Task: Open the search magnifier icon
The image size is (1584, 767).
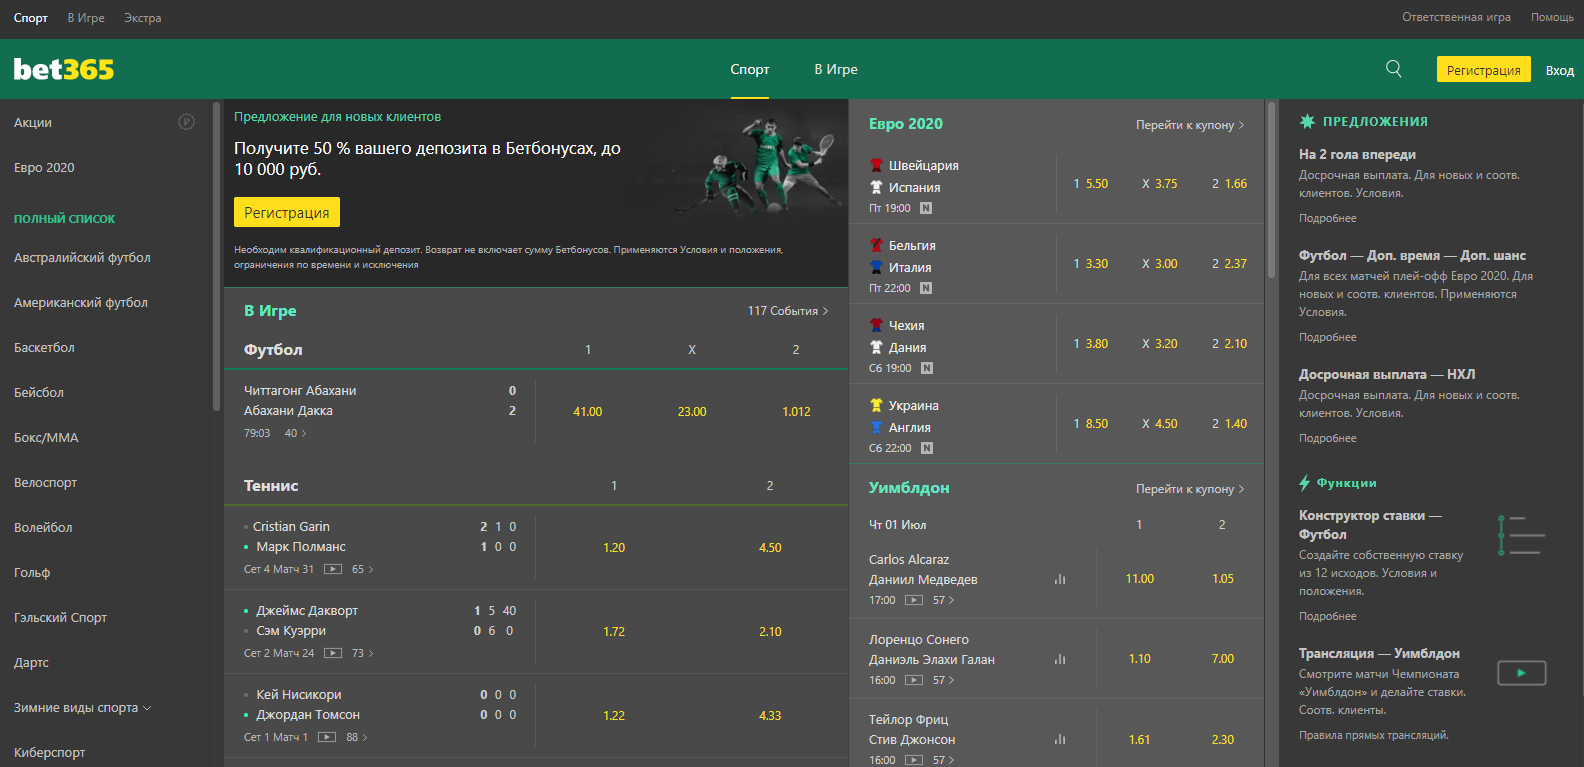Action: point(1393,69)
